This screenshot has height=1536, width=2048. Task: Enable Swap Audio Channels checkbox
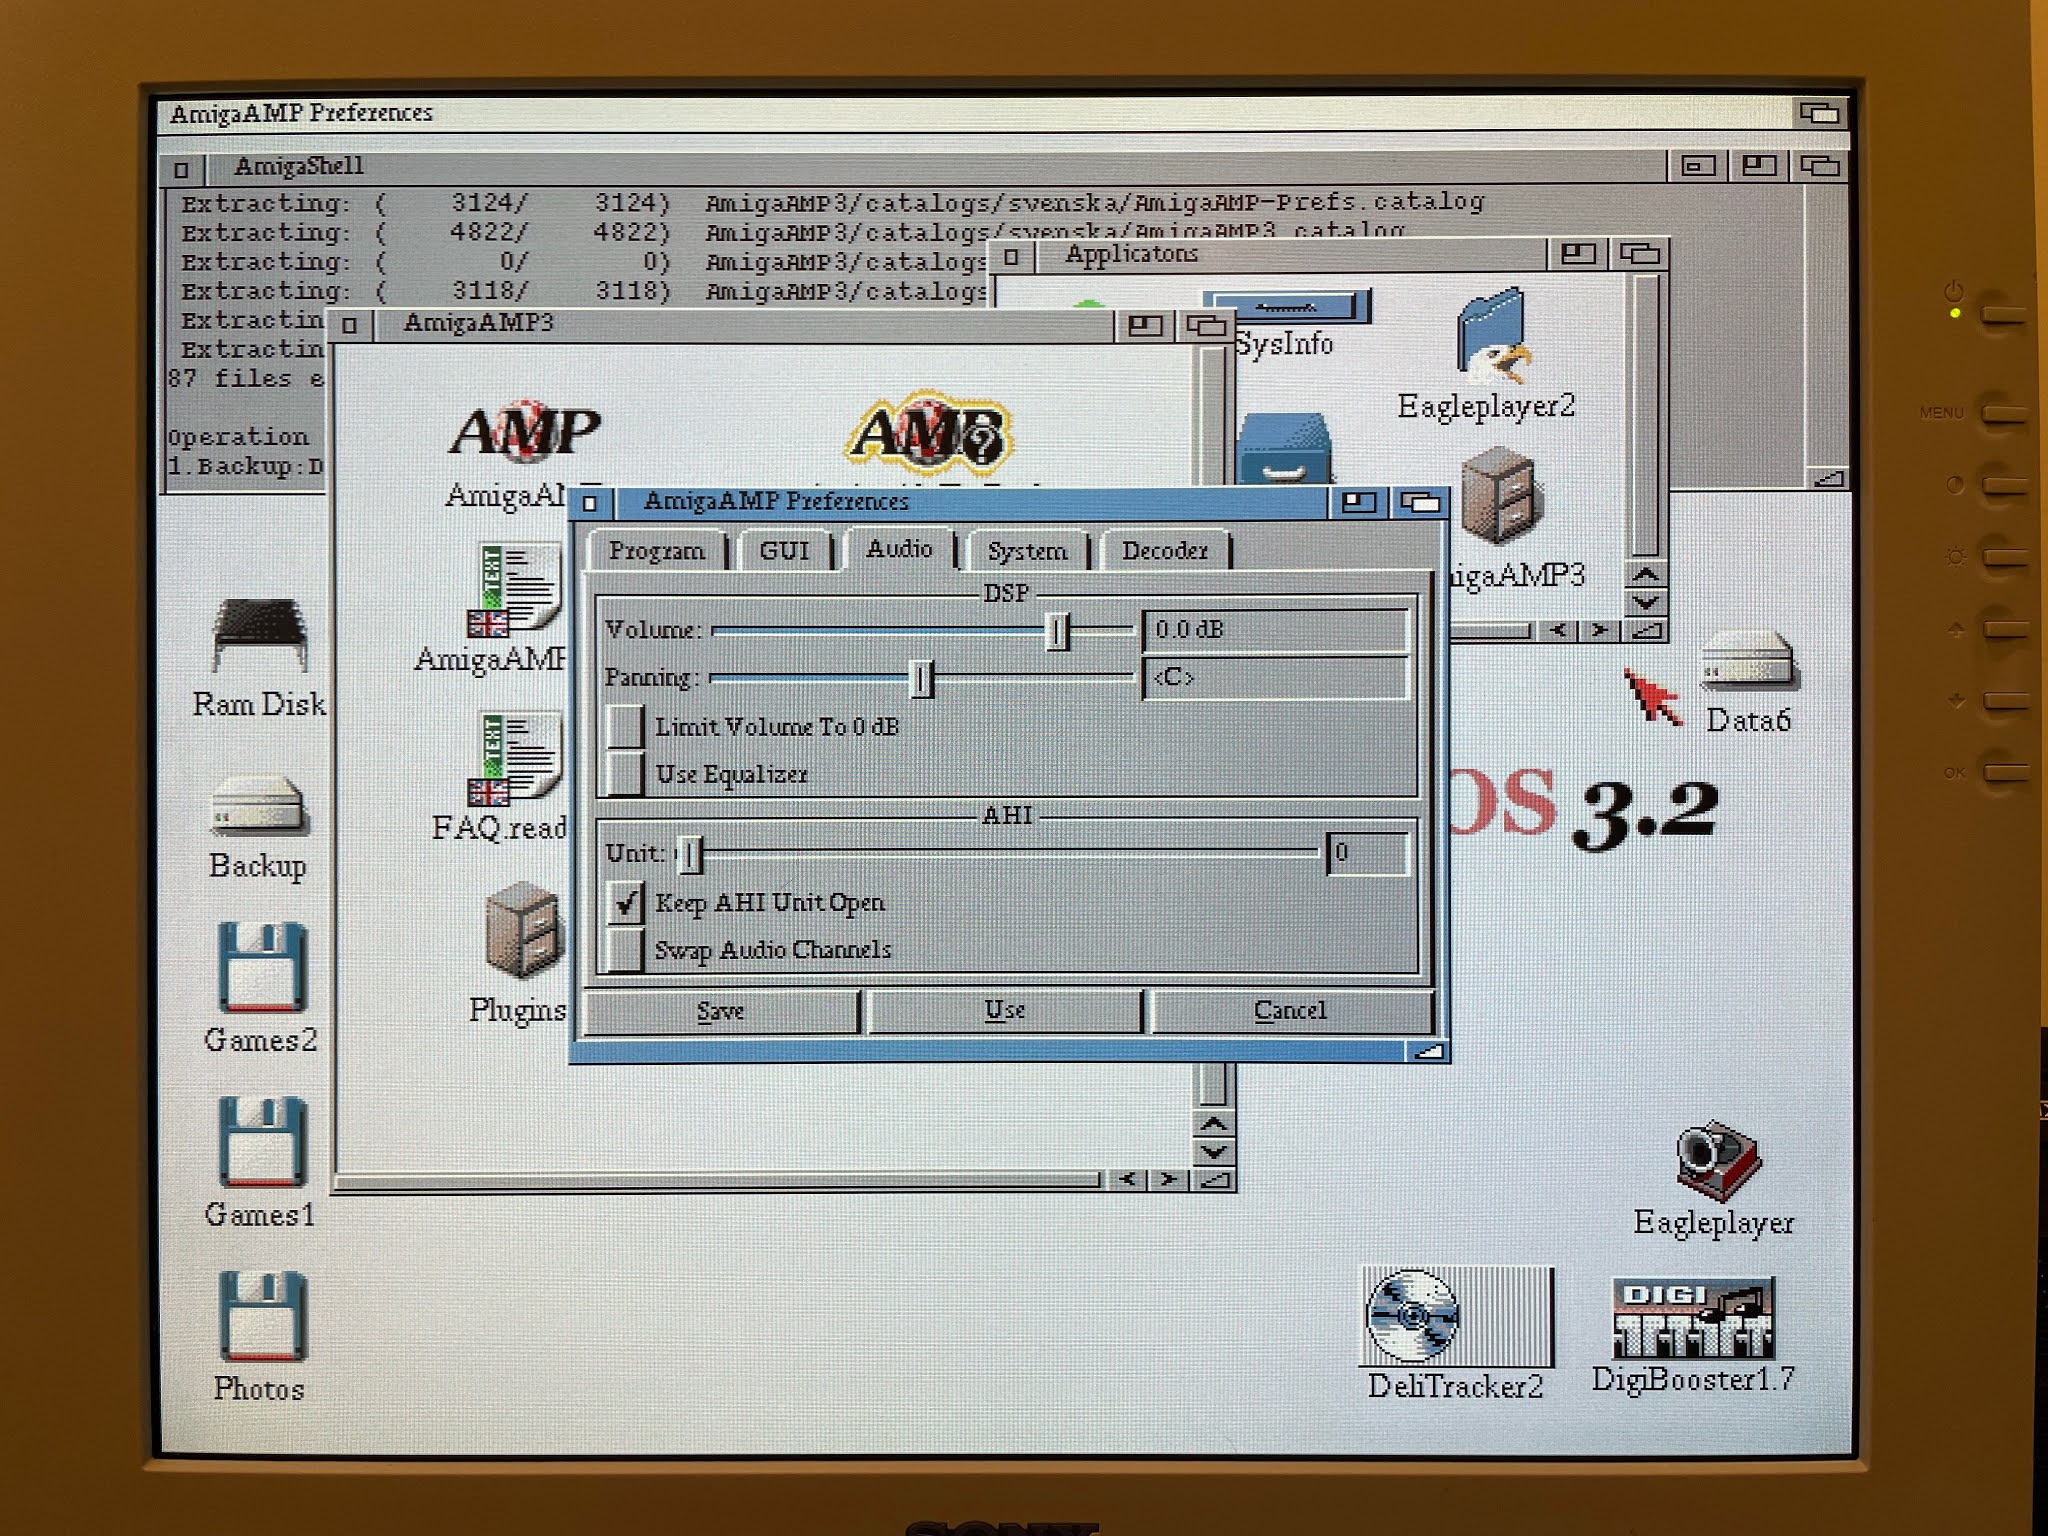626,949
